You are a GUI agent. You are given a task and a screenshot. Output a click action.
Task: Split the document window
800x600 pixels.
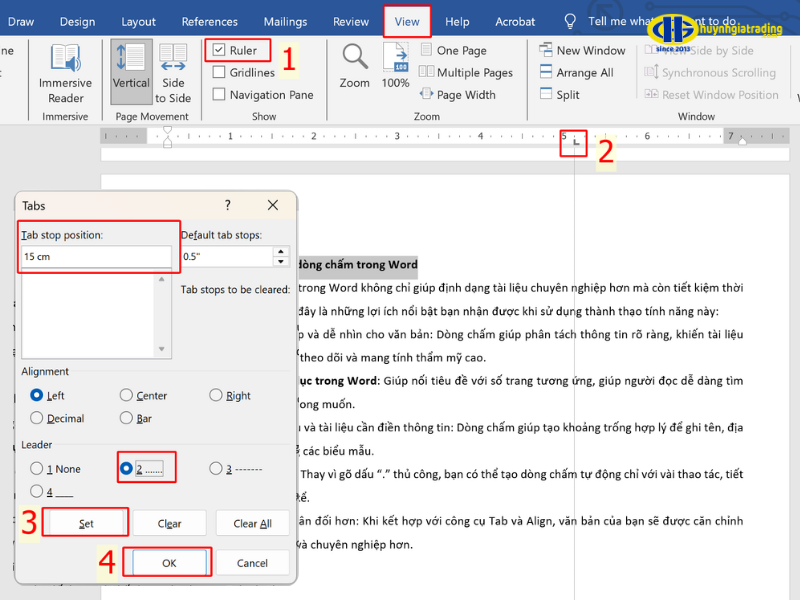point(560,94)
